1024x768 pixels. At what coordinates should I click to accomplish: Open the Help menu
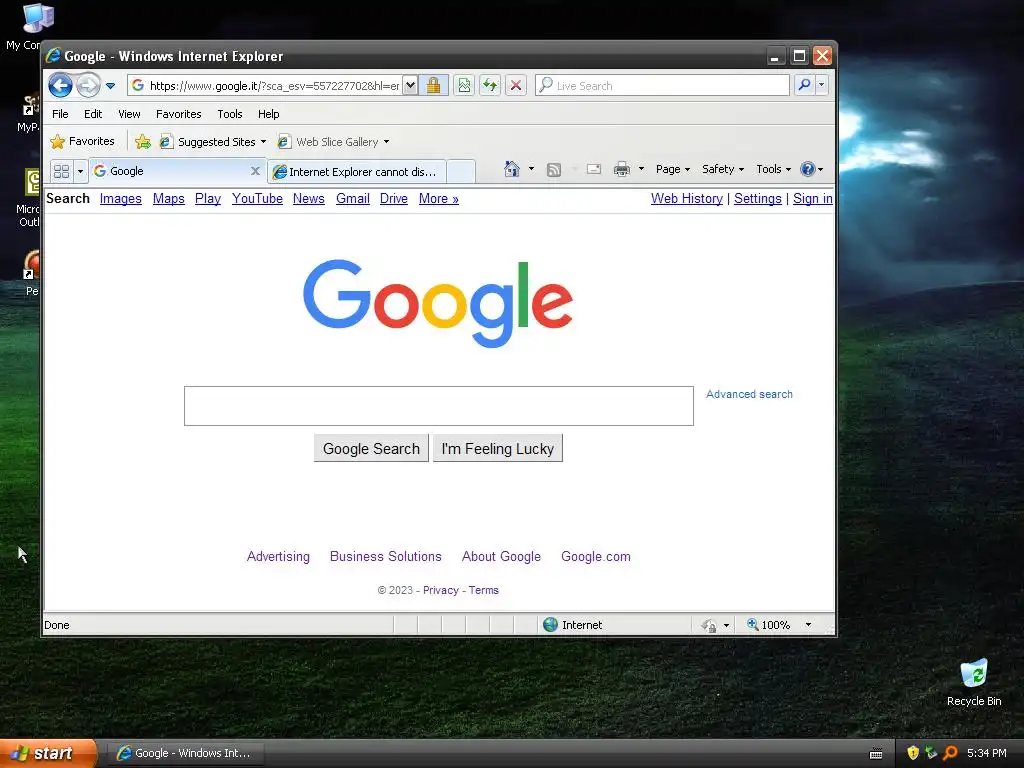point(268,114)
